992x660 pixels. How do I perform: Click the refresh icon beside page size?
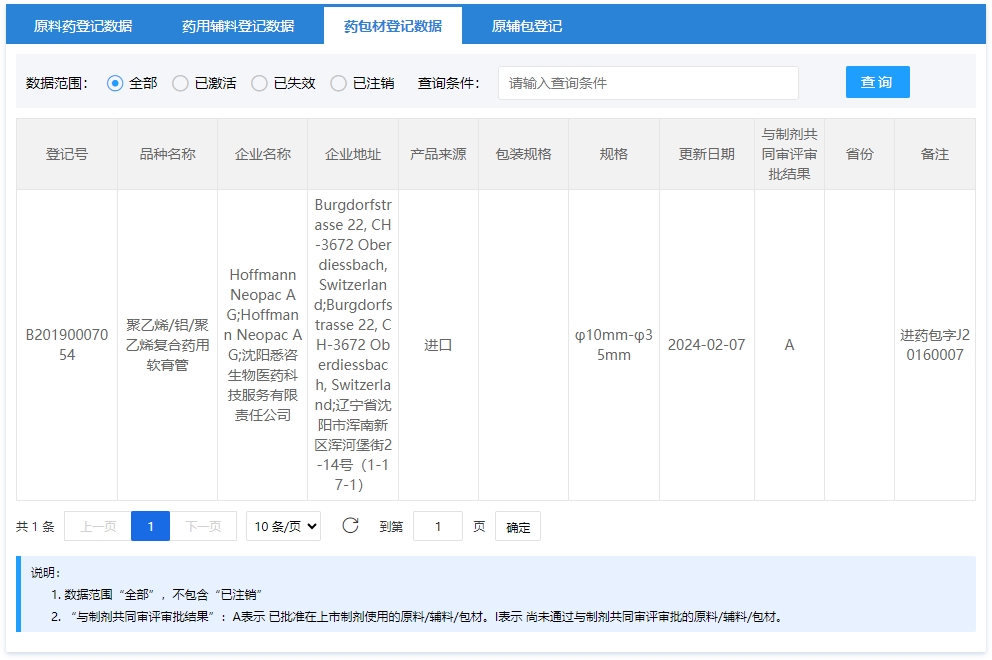coord(350,526)
